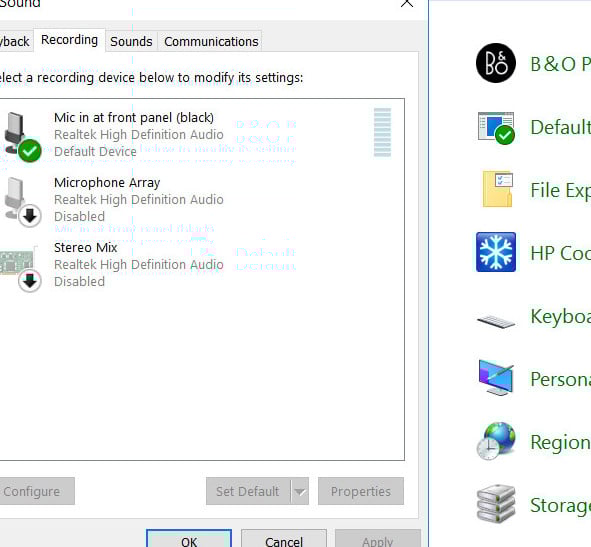Open the Default Programs icon

point(496,128)
